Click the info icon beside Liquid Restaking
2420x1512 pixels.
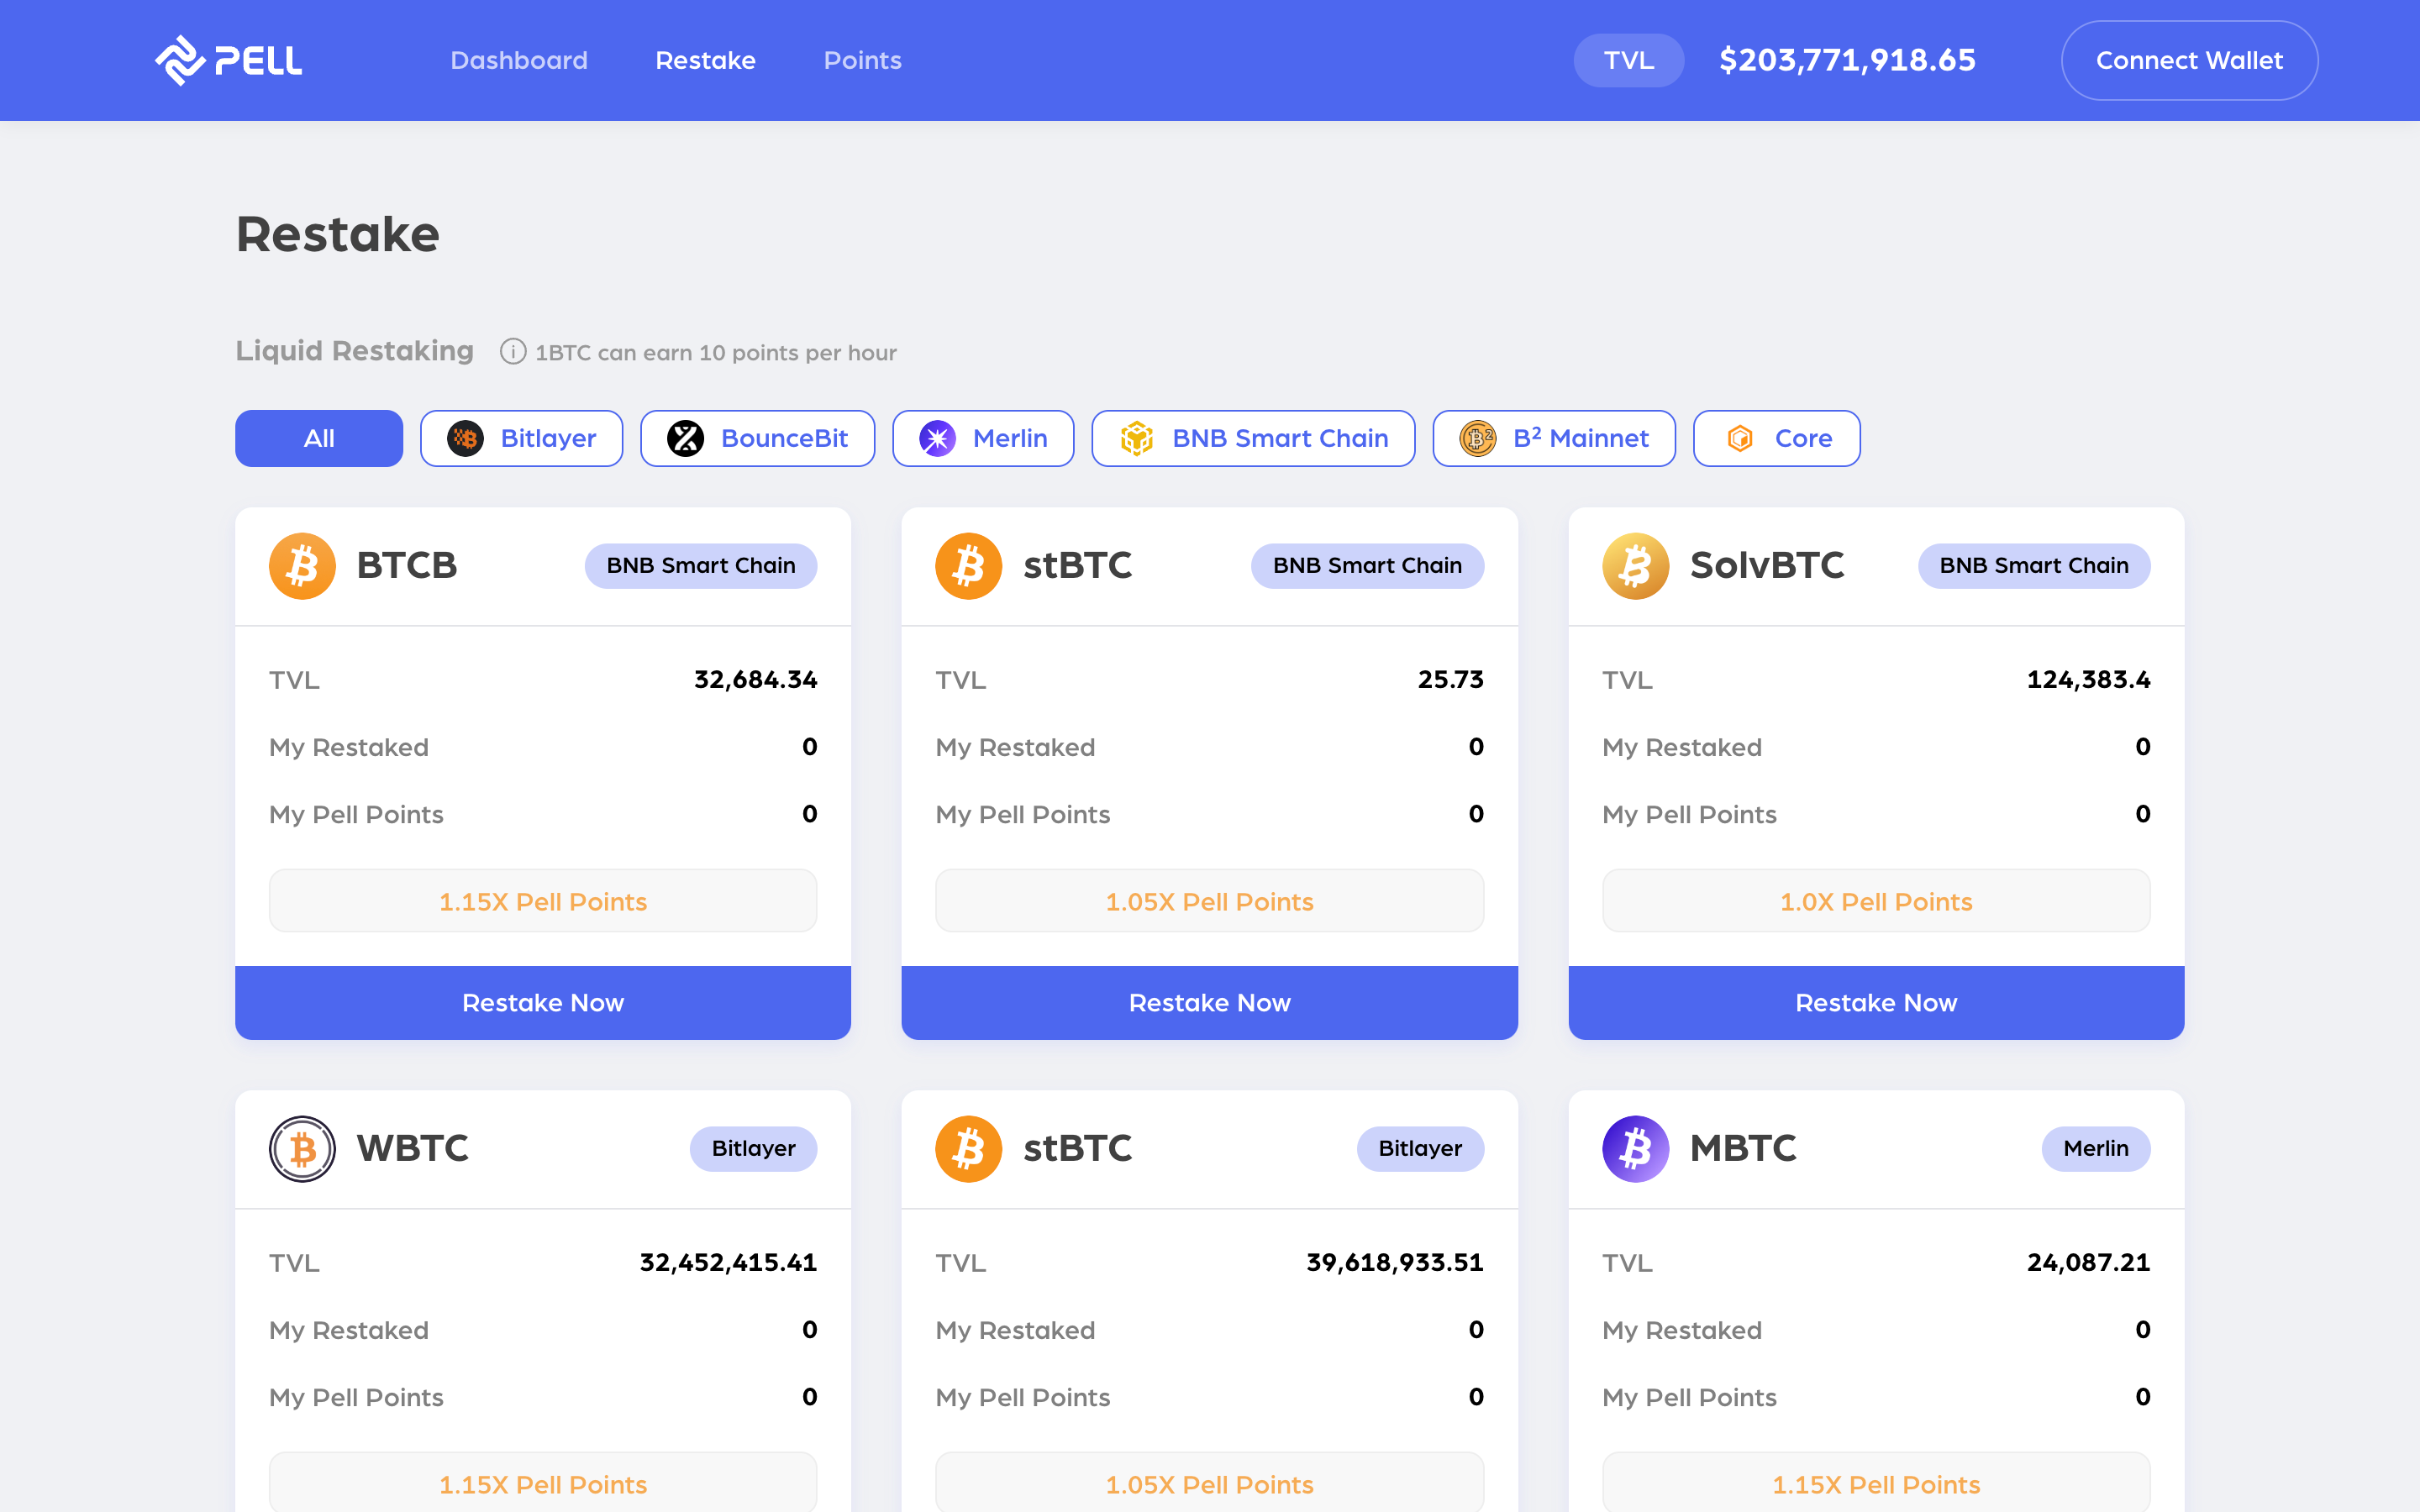[x=513, y=352]
